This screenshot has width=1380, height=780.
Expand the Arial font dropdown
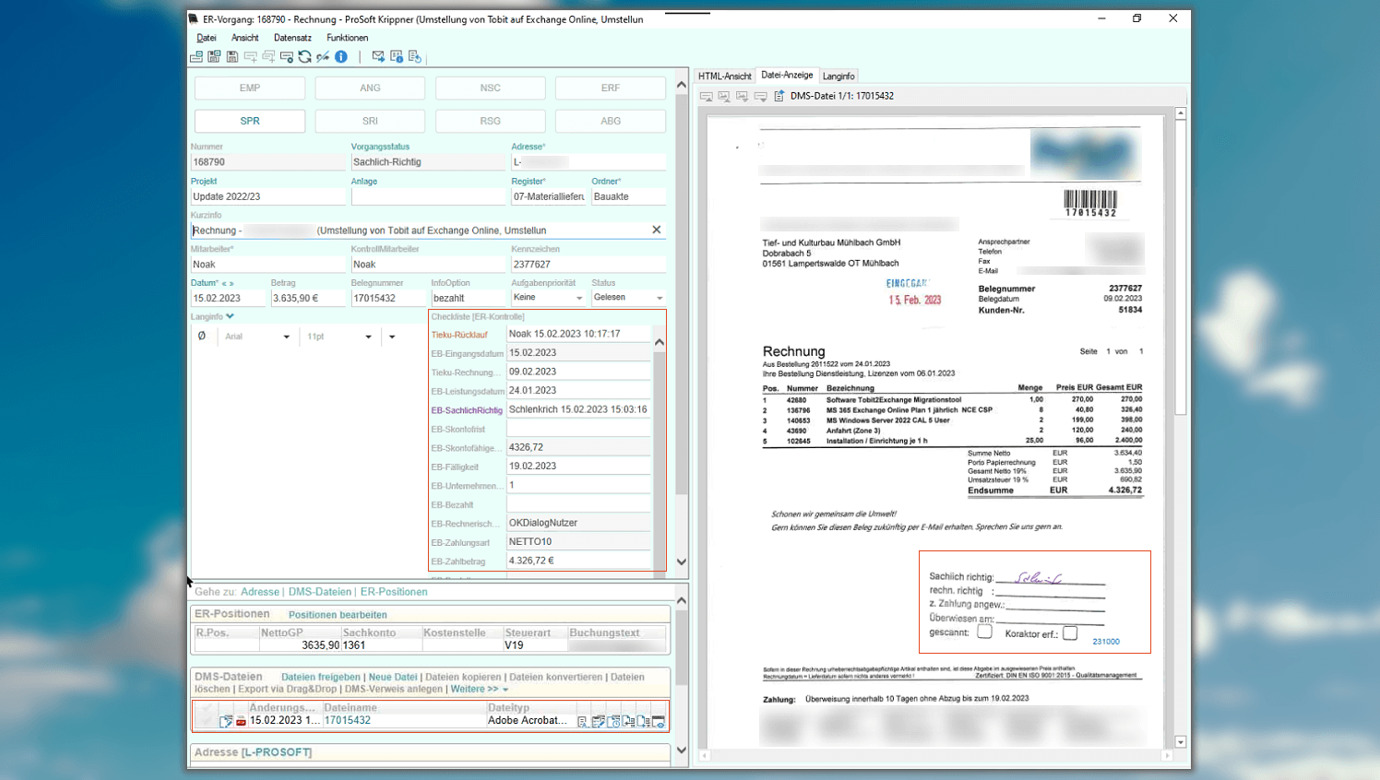point(286,337)
